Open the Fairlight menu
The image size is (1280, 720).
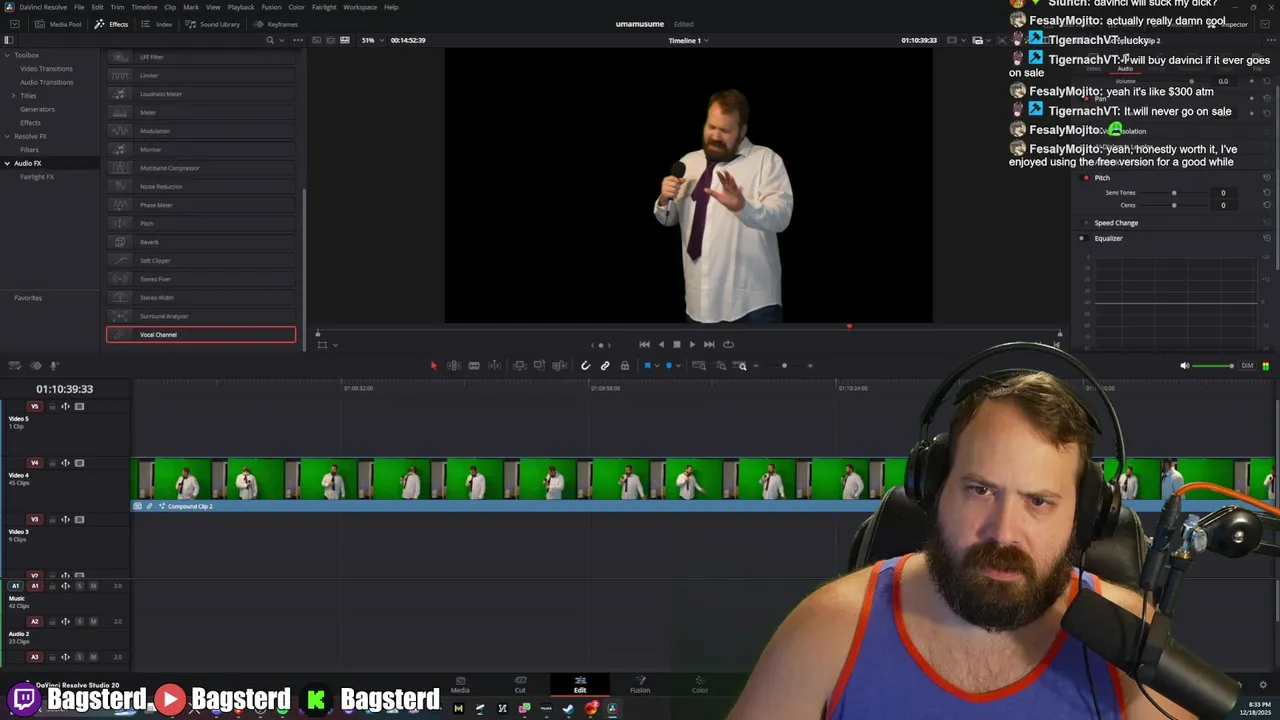click(324, 7)
